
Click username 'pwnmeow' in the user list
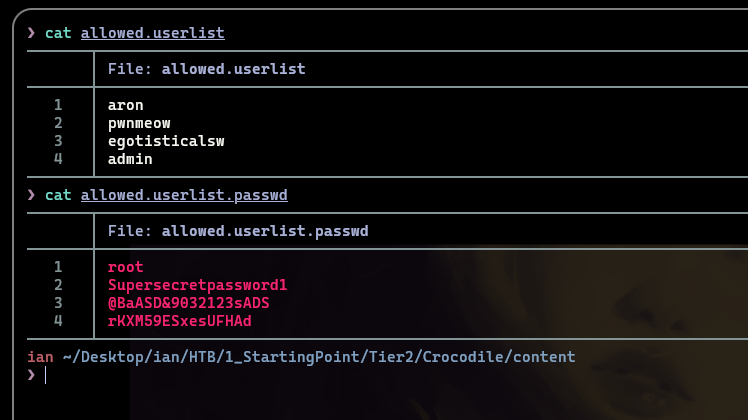139,123
